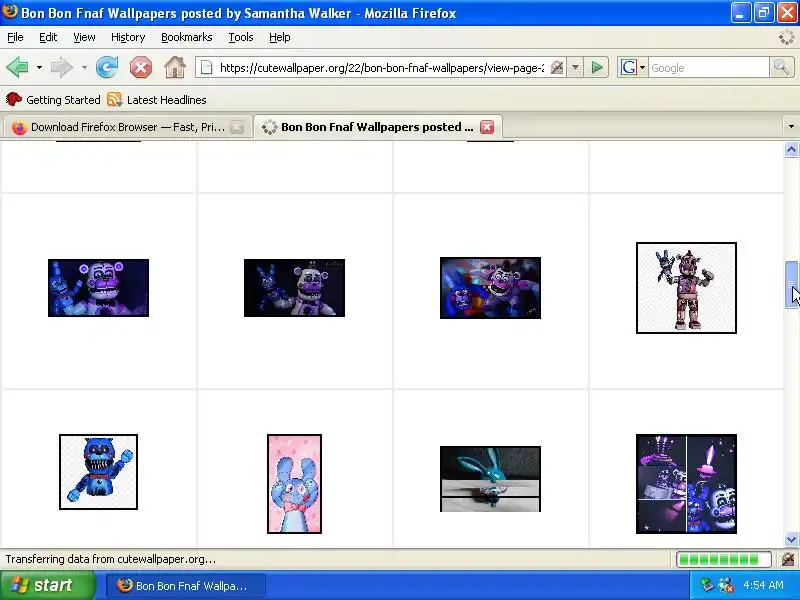Click the activity throbber icon in menu bar
Screen dimensions: 800x600
click(x=786, y=37)
